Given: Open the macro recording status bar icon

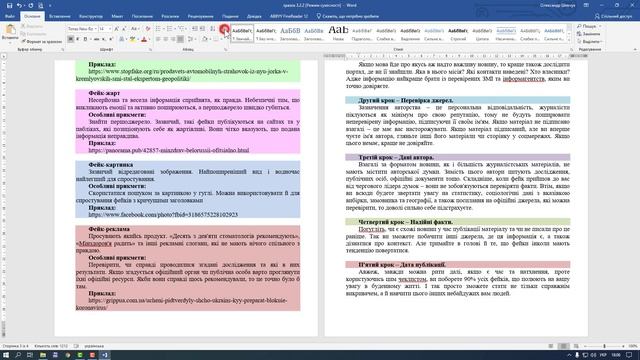Looking at the screenshot, I should [76, 346].
